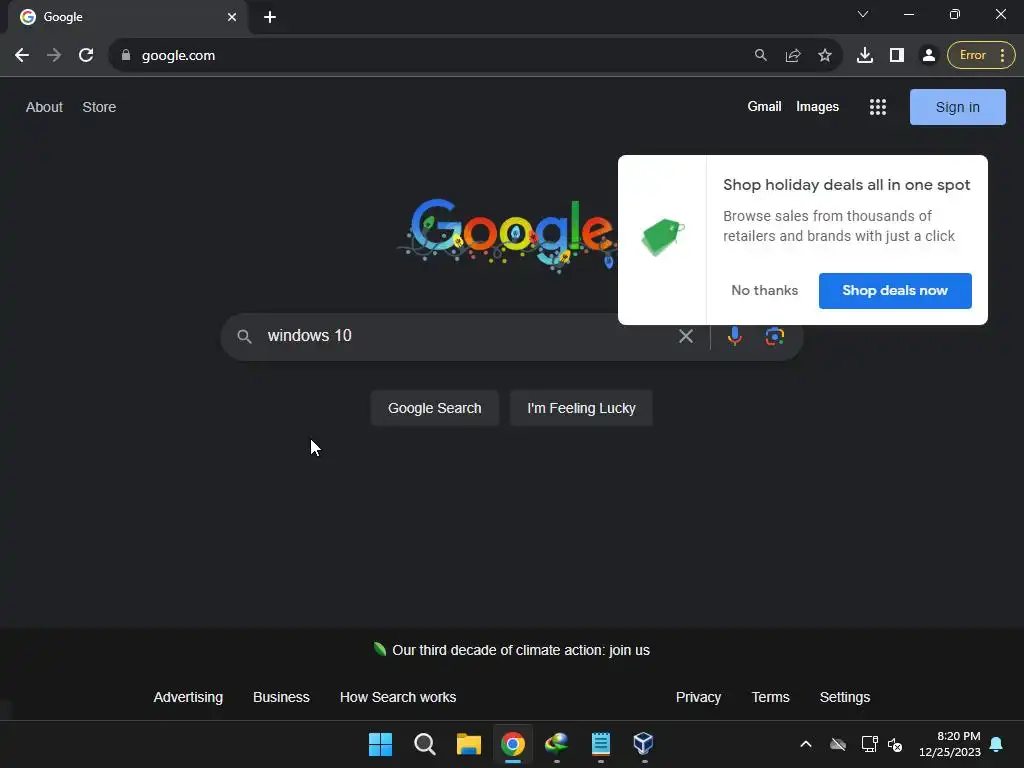Reload the Google page

coord(86,56)
